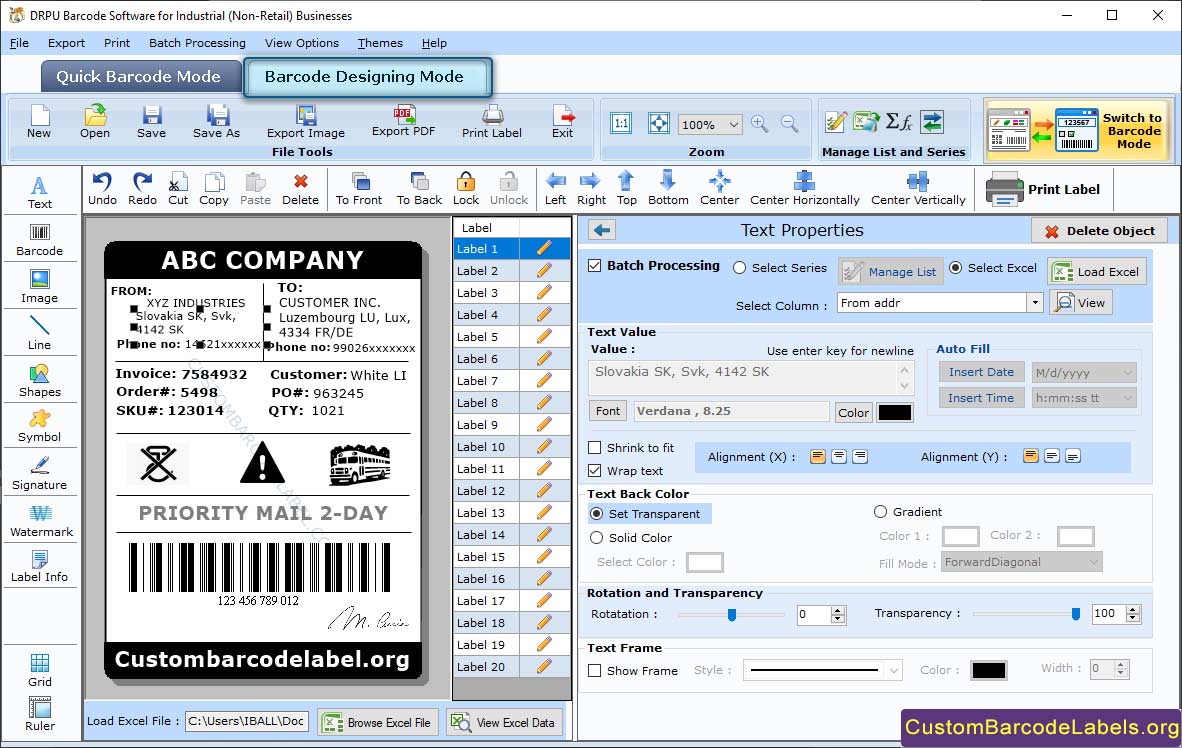Uncheck the Batch Processing checkbox

595,265
